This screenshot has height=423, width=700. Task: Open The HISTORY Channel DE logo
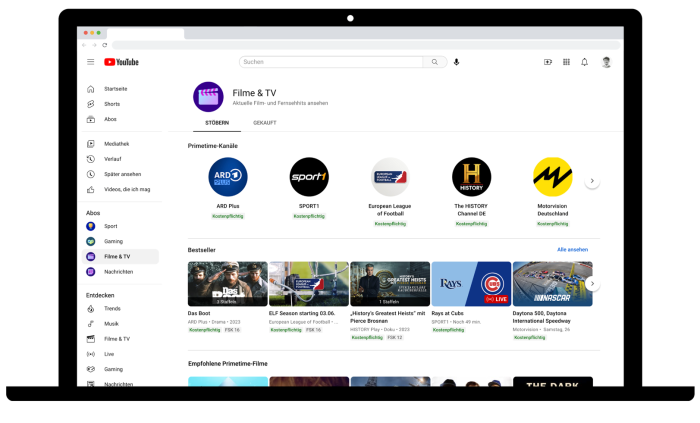pyautogui.click(x=471, y=177)
